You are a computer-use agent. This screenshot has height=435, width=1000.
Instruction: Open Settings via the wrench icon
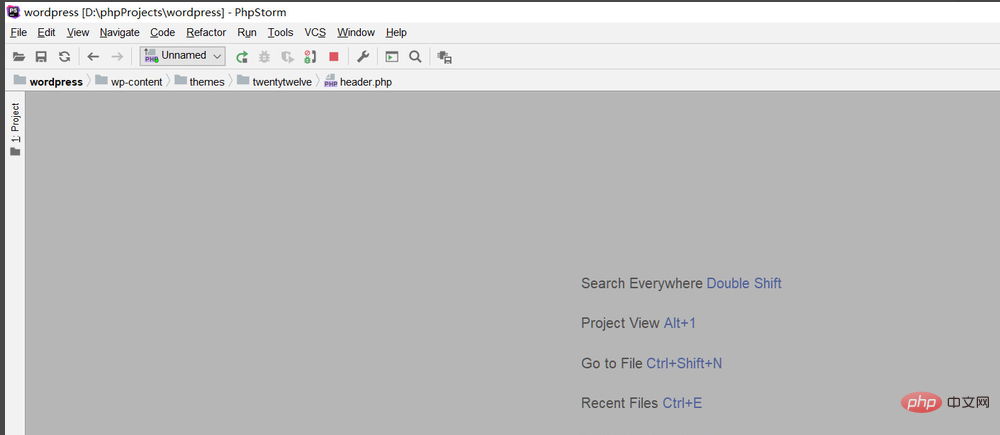pyautogui.click(x=363, y=57)
